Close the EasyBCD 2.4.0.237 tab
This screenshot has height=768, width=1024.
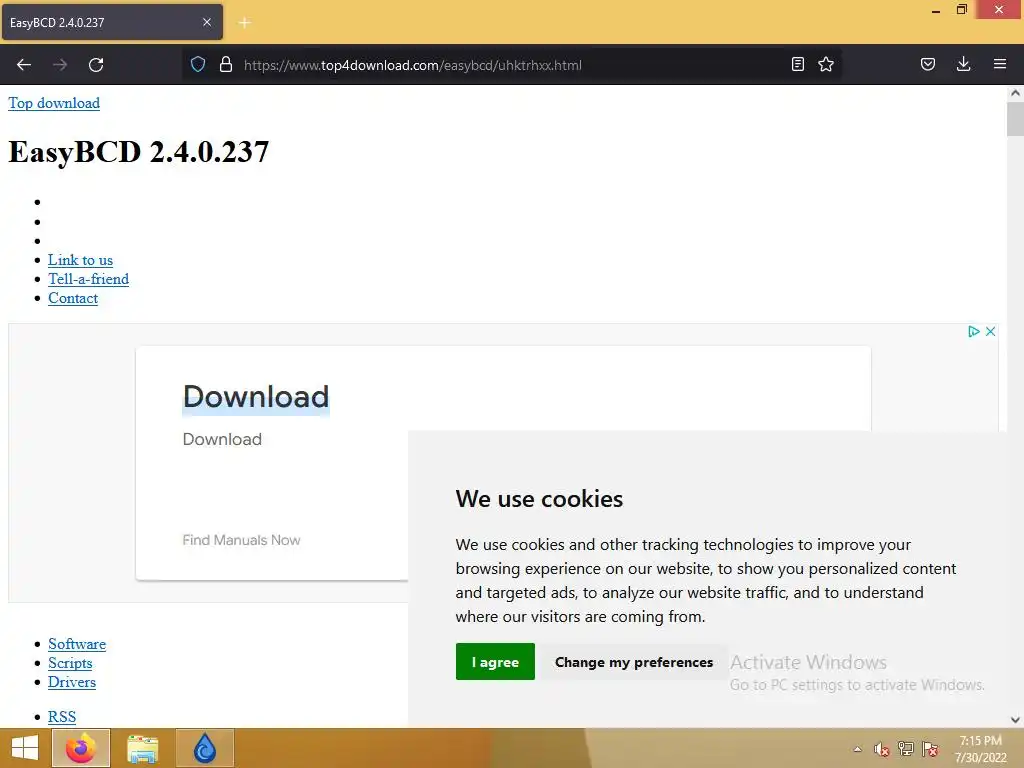[x=207, y=22]
